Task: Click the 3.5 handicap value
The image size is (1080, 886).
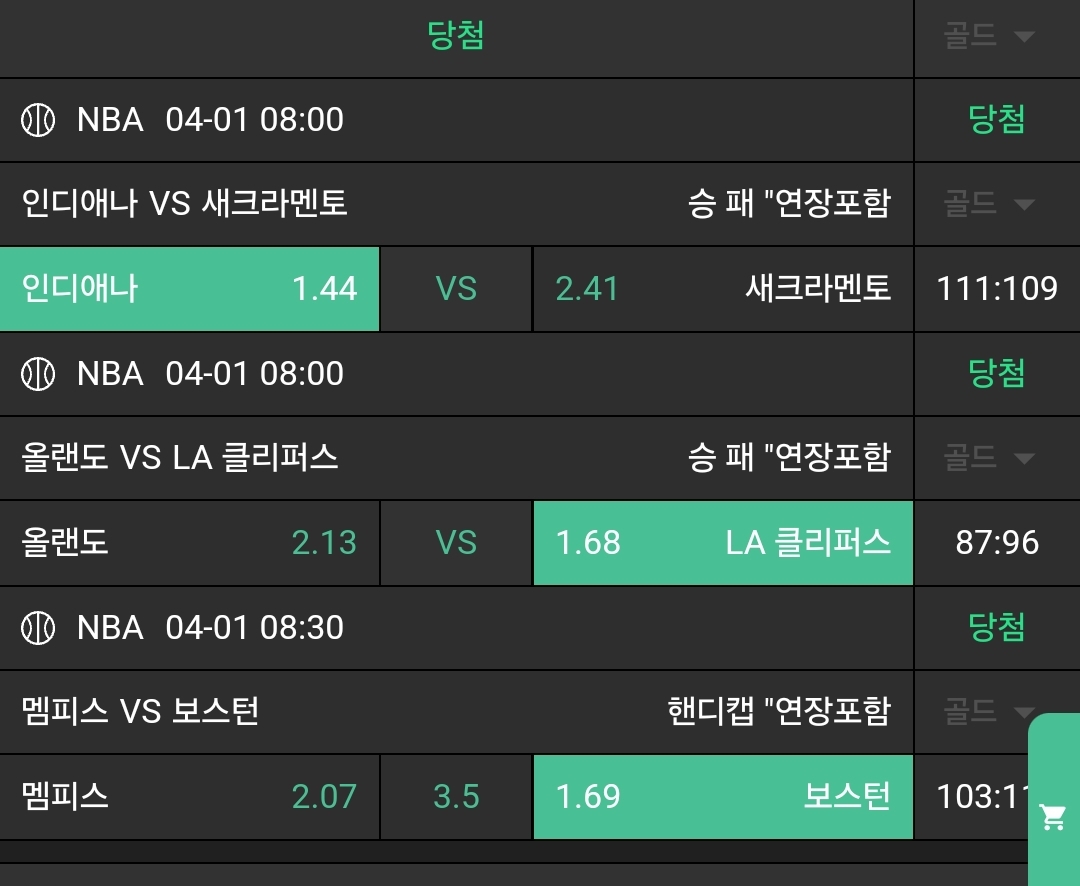Action: [456, 797]
